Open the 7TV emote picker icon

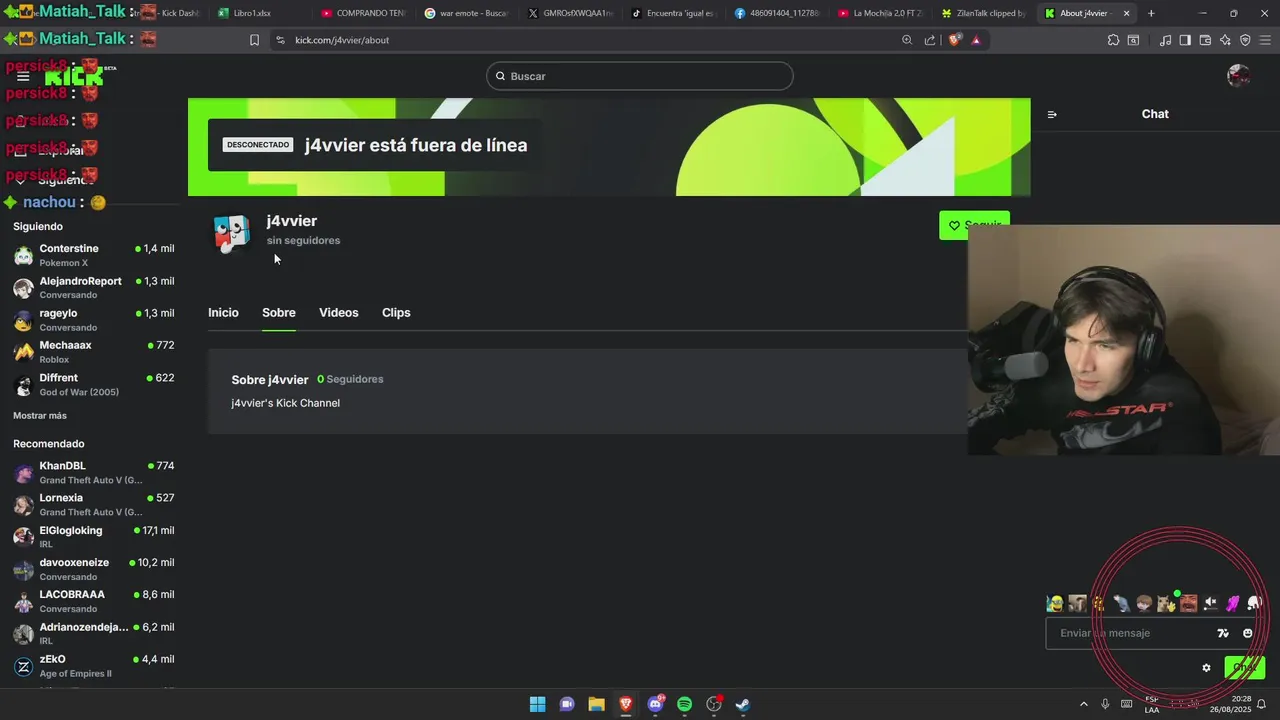tap(1223, 633)
